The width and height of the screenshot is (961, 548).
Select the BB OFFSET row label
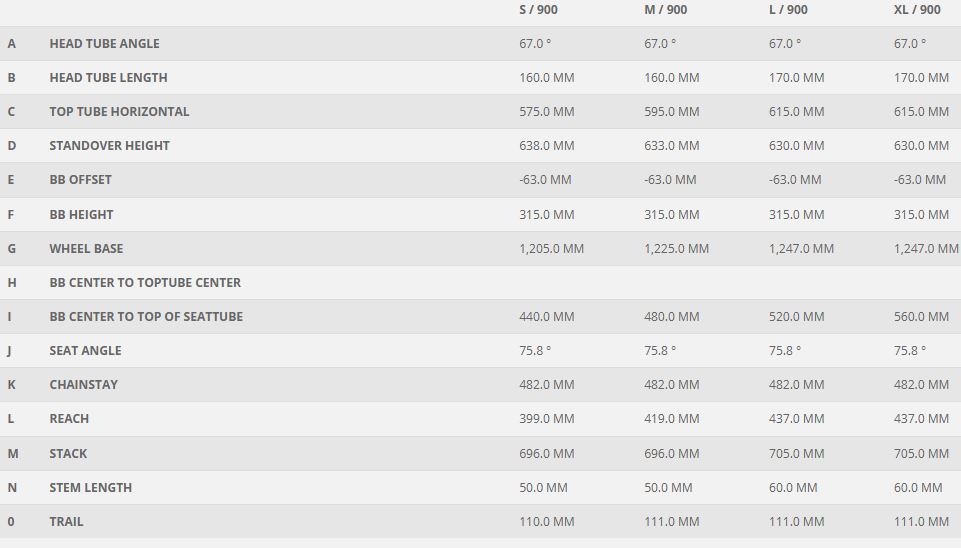pyautogui.click(x=80, y=180)
